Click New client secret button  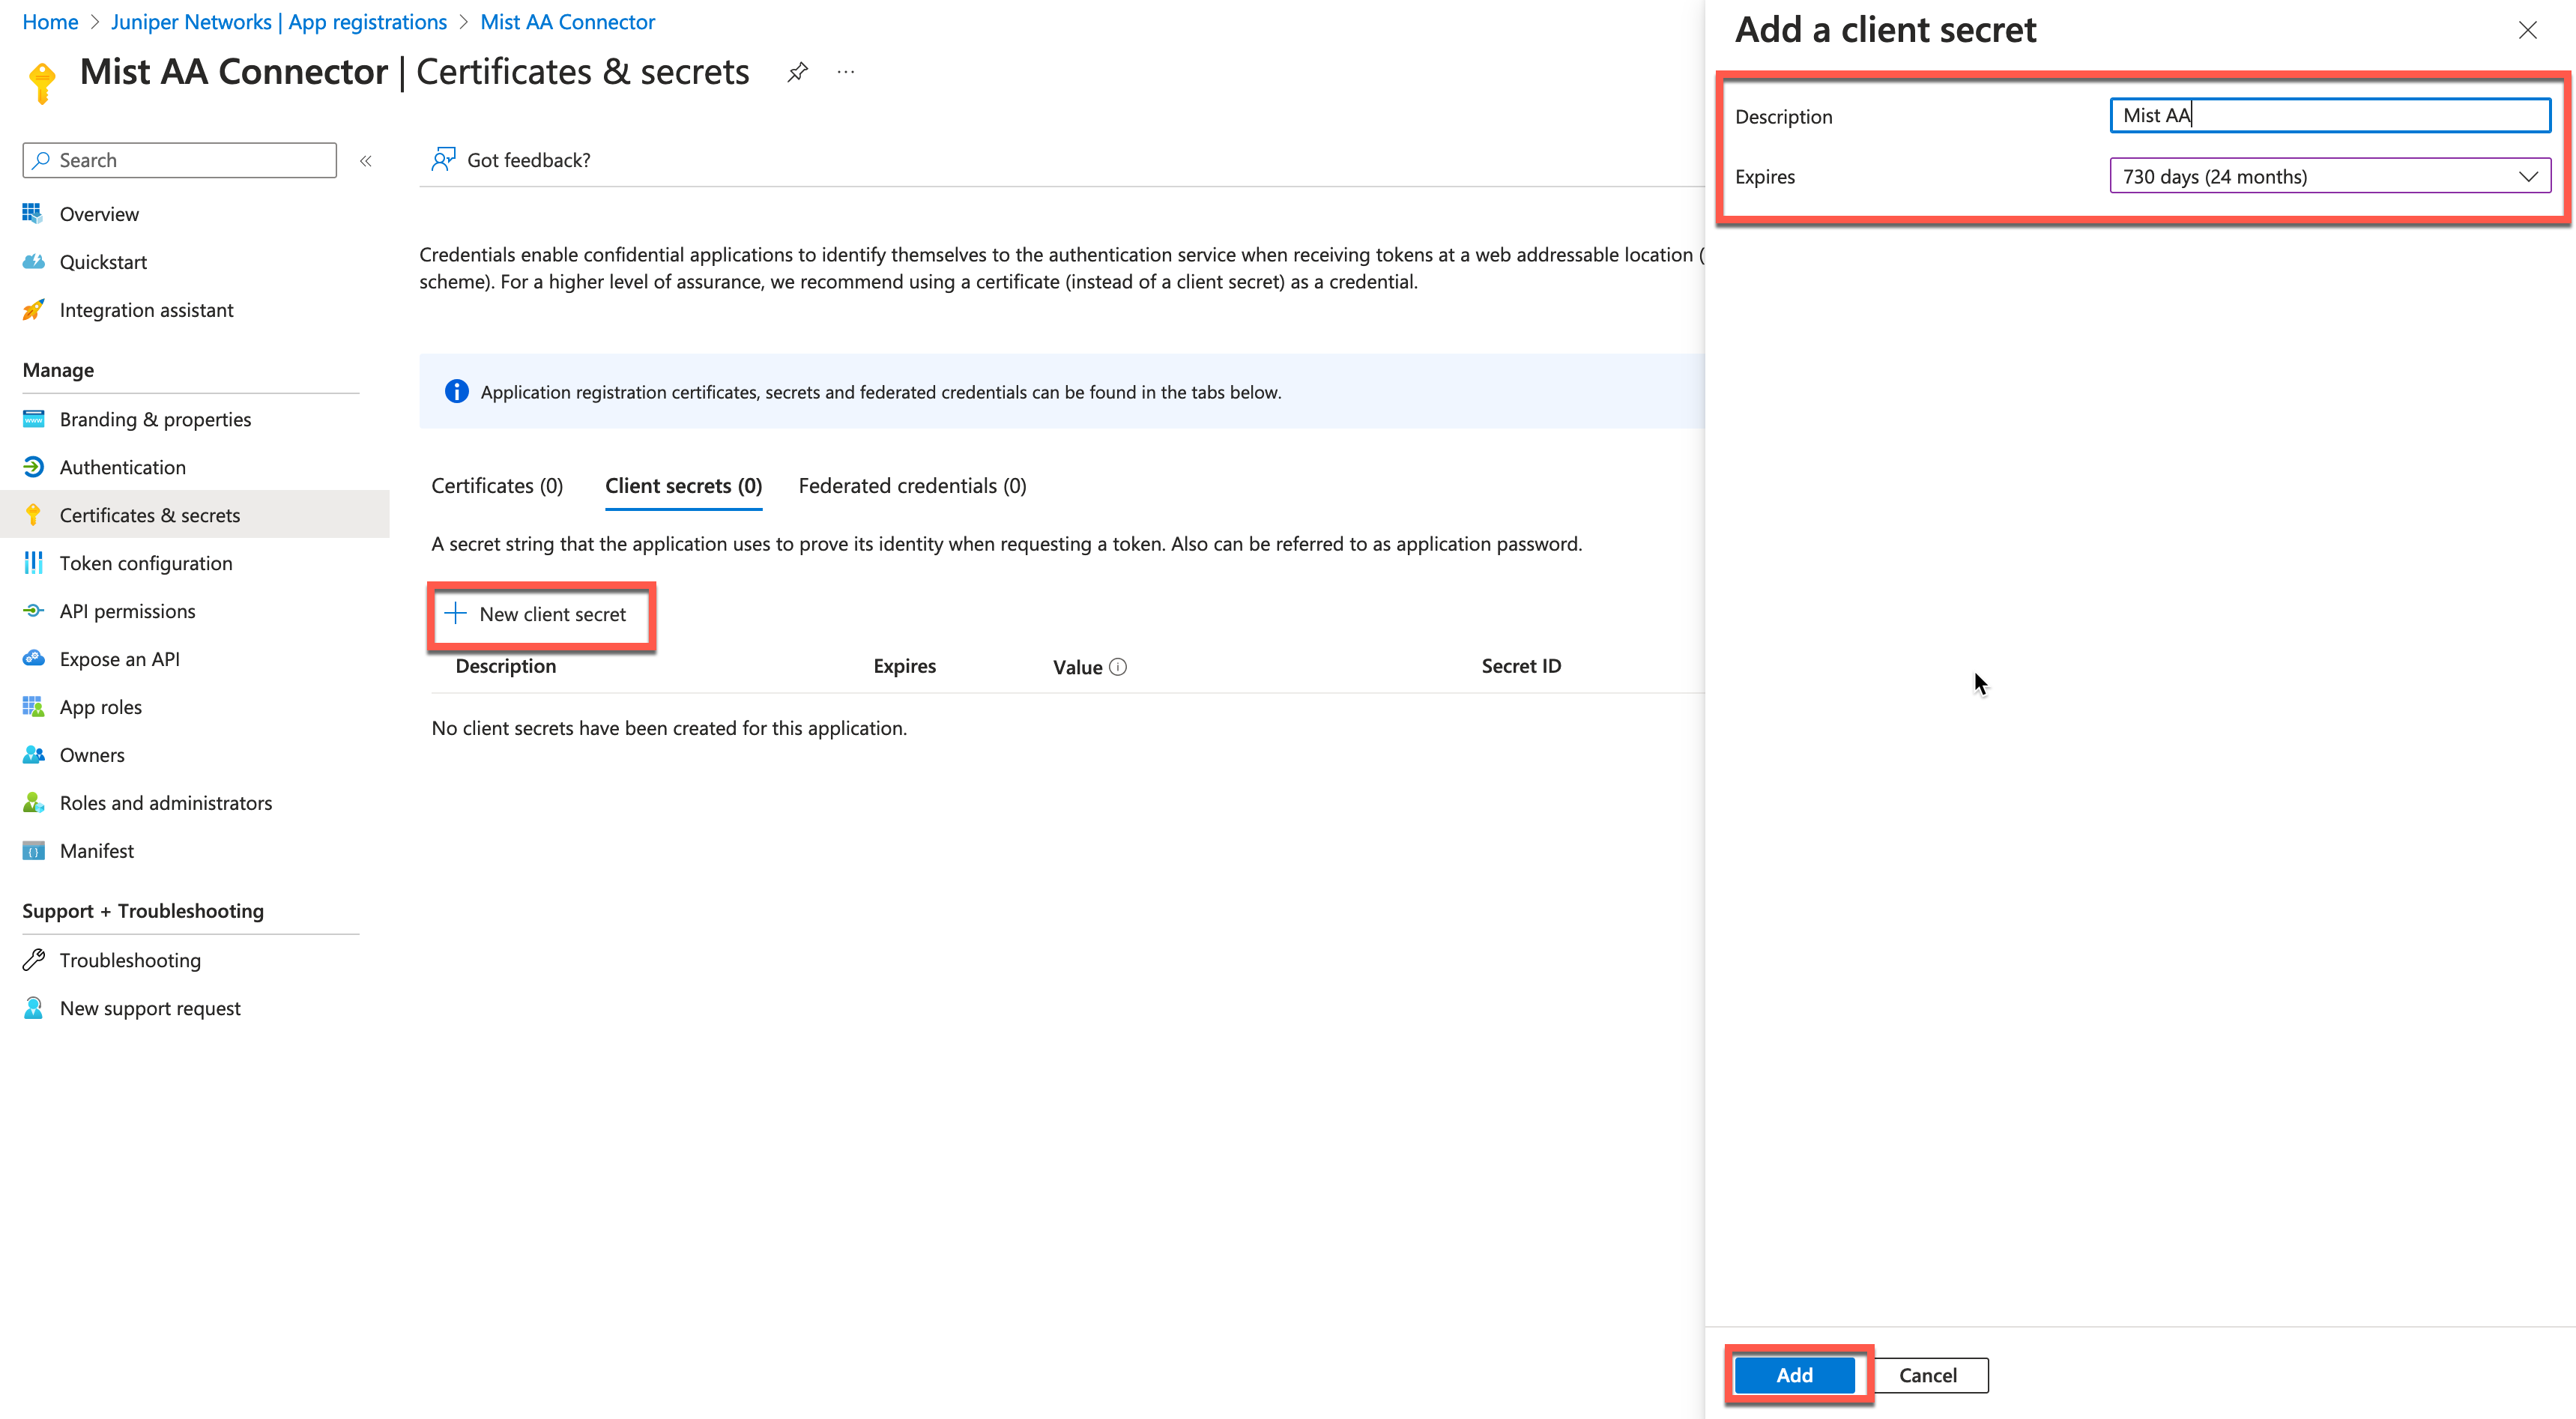click(x=540, y=614)
